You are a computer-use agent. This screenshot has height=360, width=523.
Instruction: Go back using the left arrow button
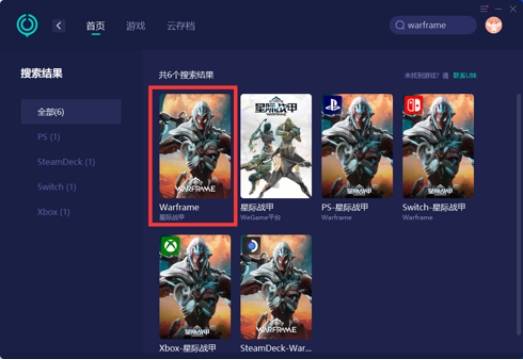coord(59,26)
